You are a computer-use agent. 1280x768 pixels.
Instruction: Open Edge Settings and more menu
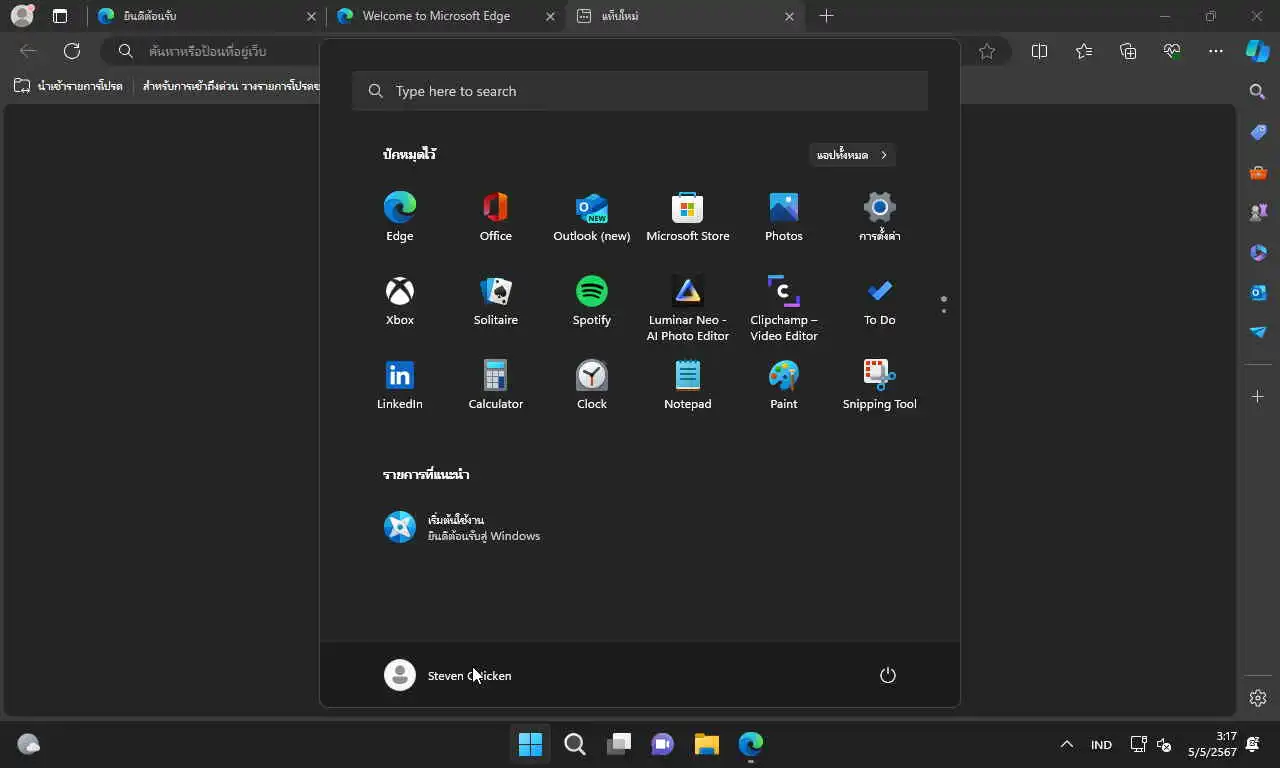[x=1216, y=51]
